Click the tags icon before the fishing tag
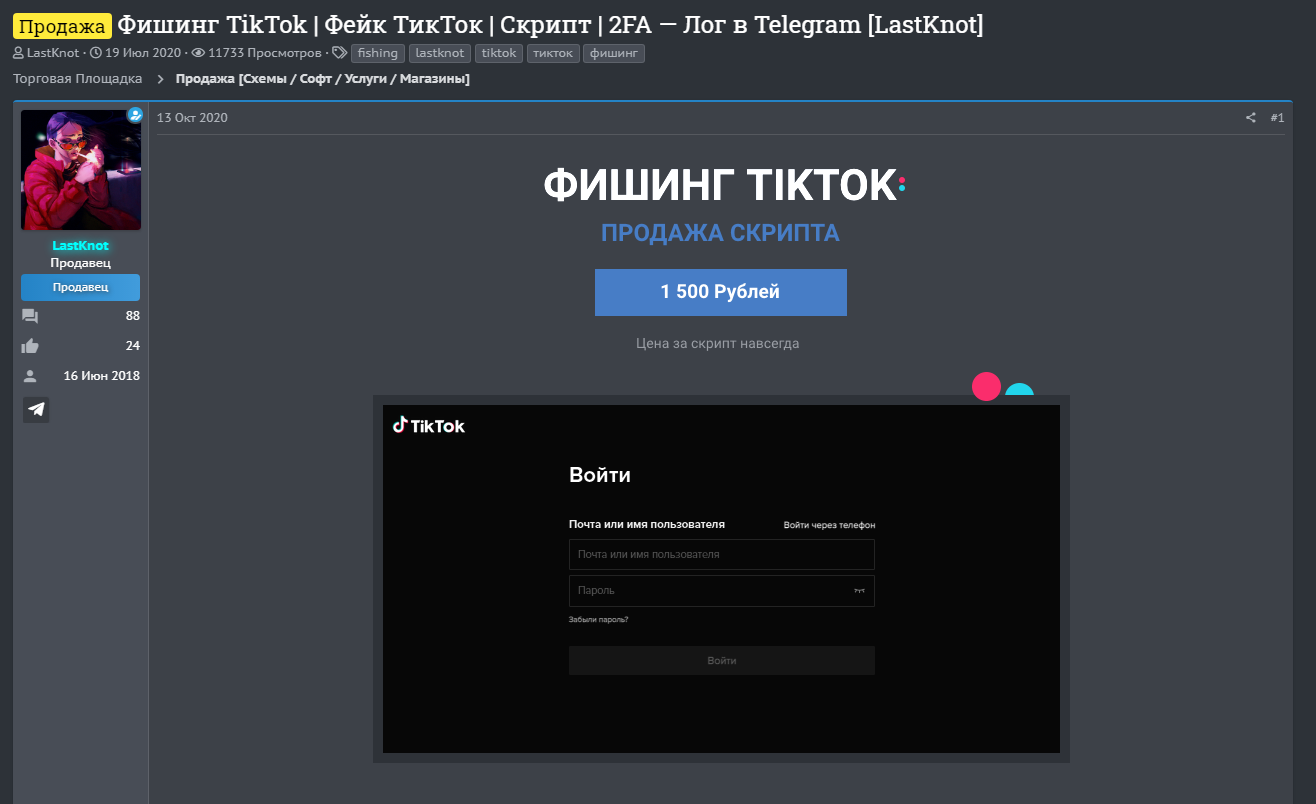1316x804 pixels. point(340,53)
